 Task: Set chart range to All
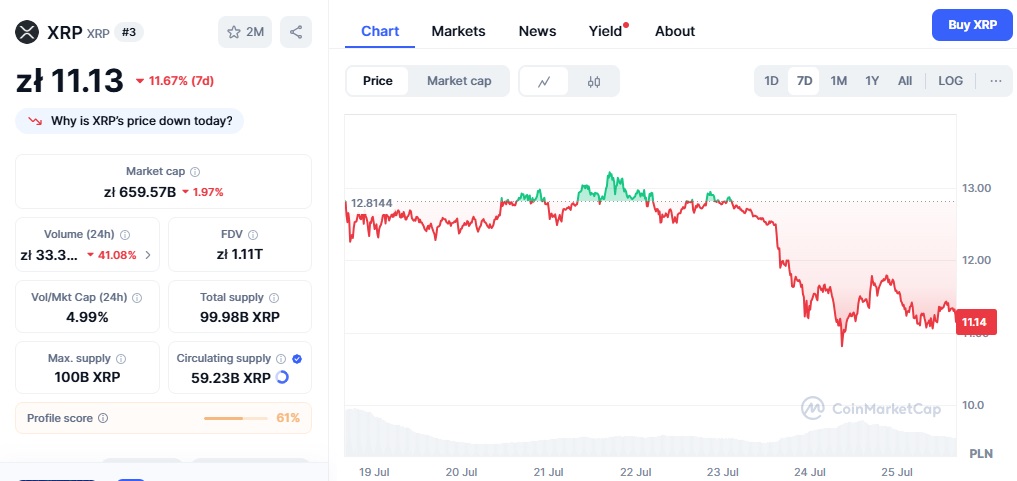(905, 81)
